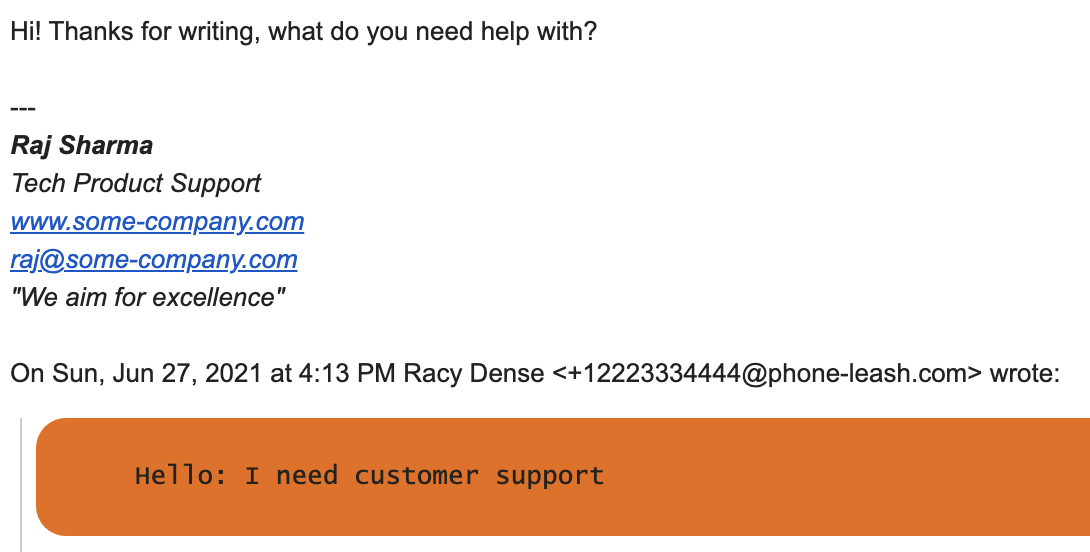1090x552 pixels.
Task: Click the greeting line starting with Hi! Thanks
Action: (304, 32)
